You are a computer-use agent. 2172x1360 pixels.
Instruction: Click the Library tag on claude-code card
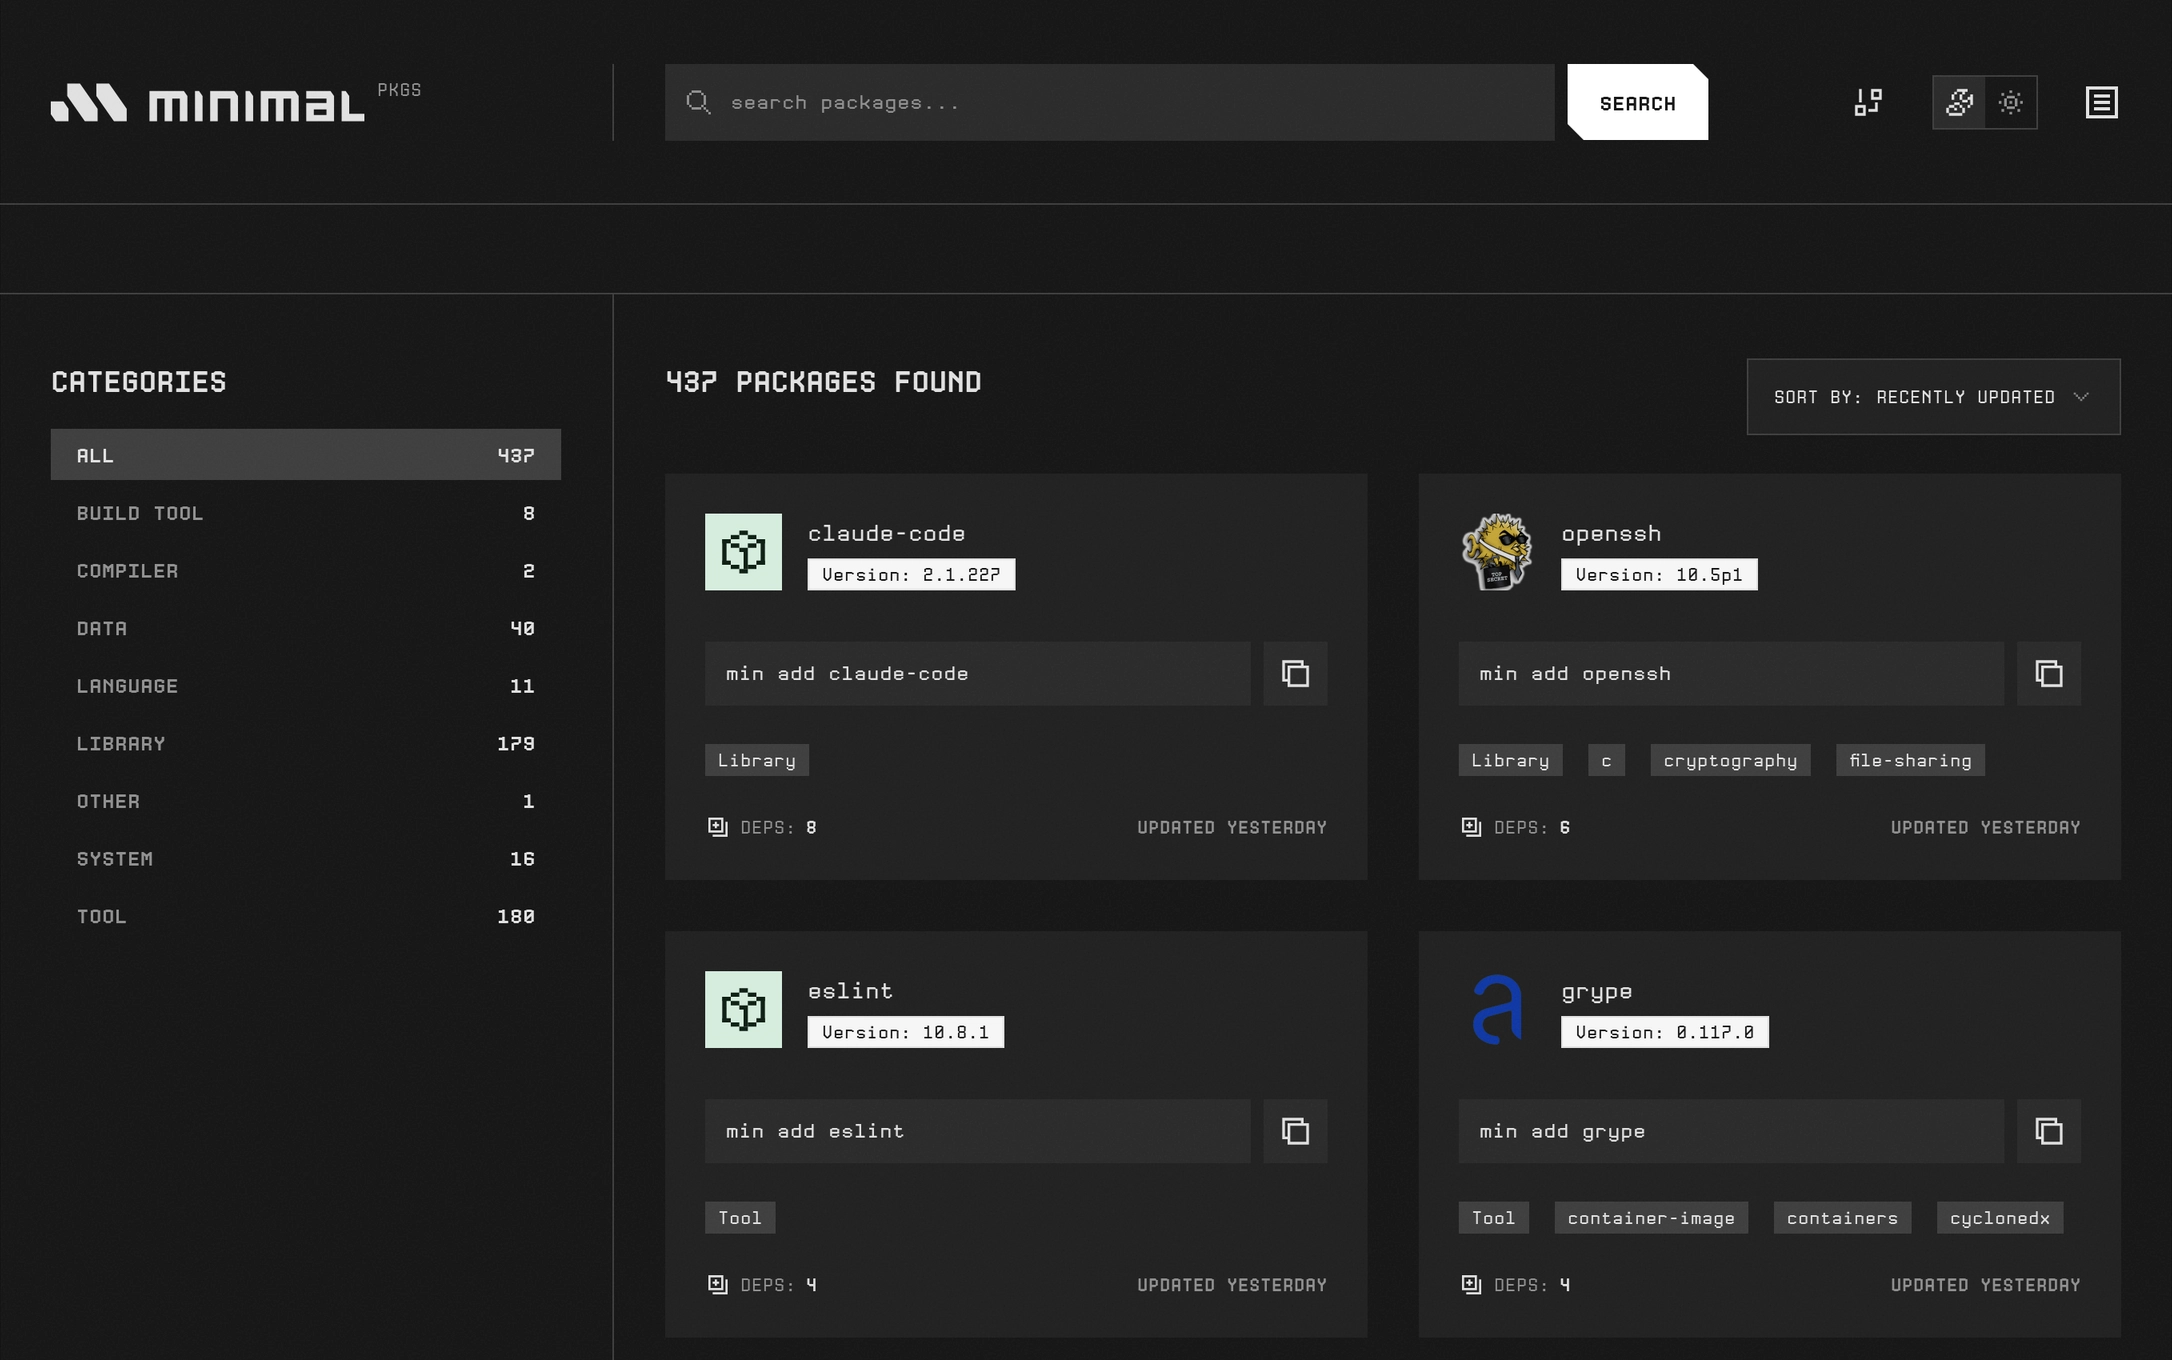point(757,760)
